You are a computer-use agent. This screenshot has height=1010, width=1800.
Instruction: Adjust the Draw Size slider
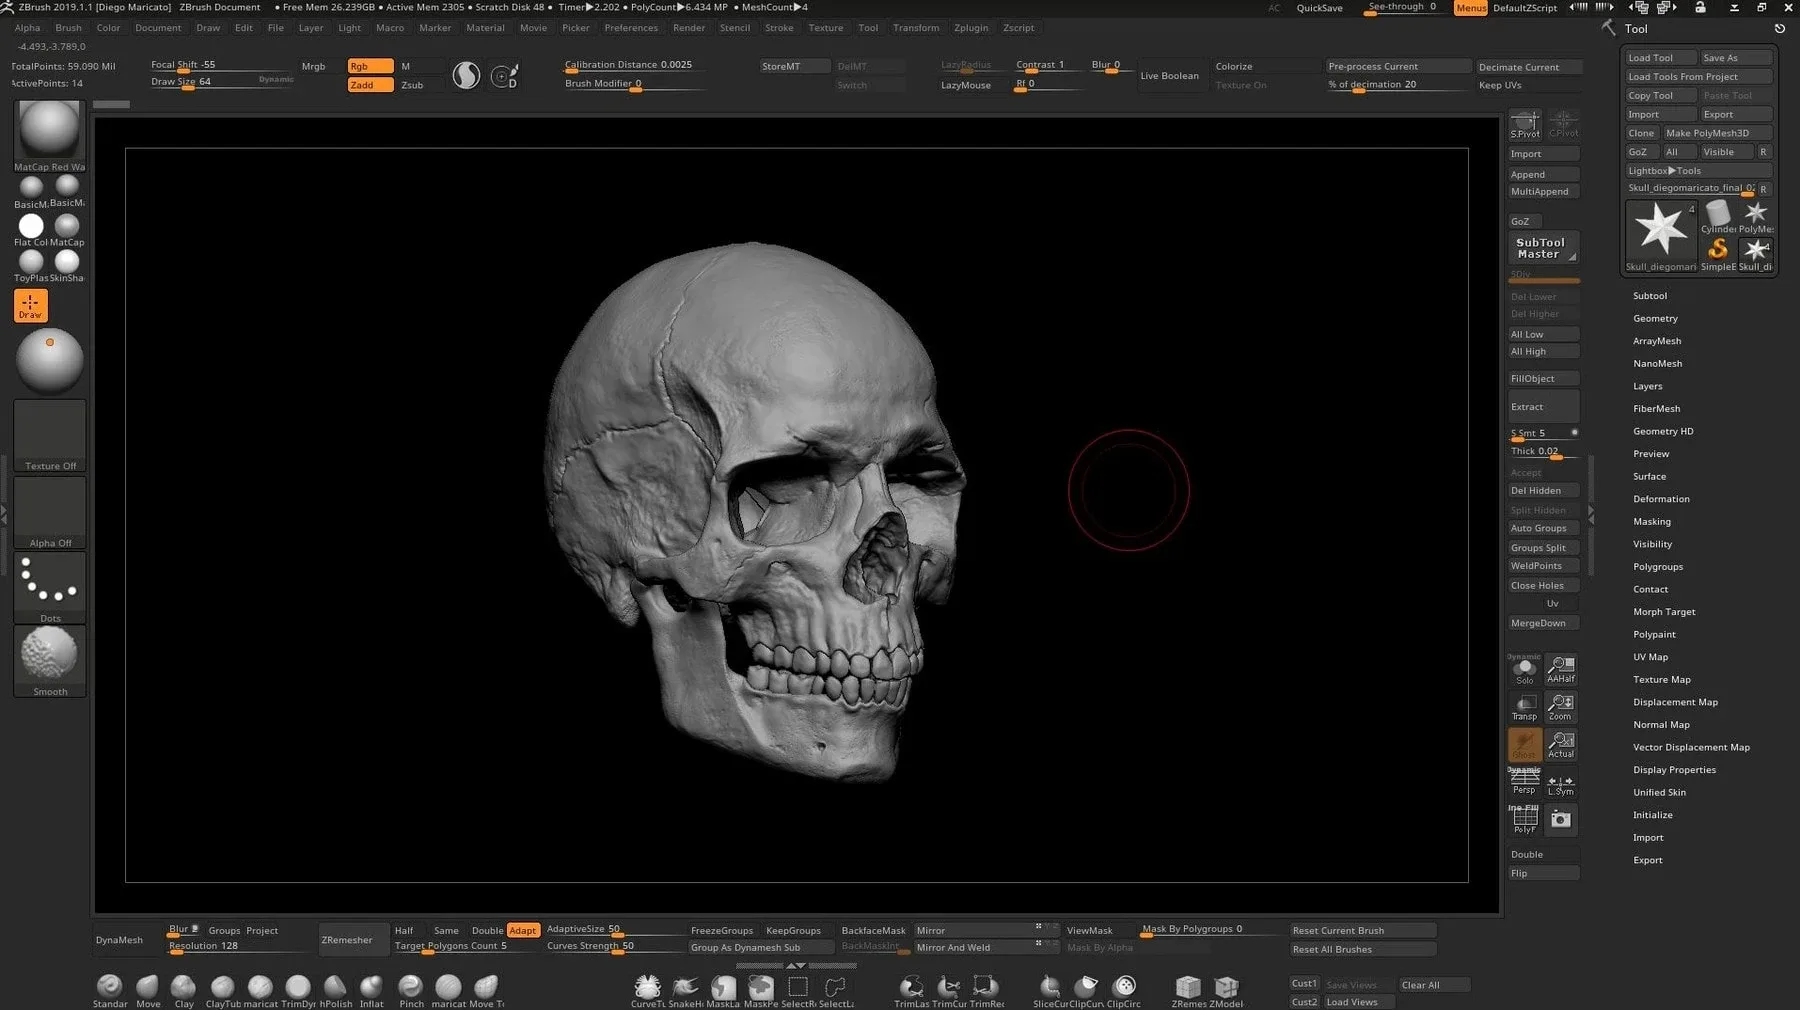pos(222,83)
